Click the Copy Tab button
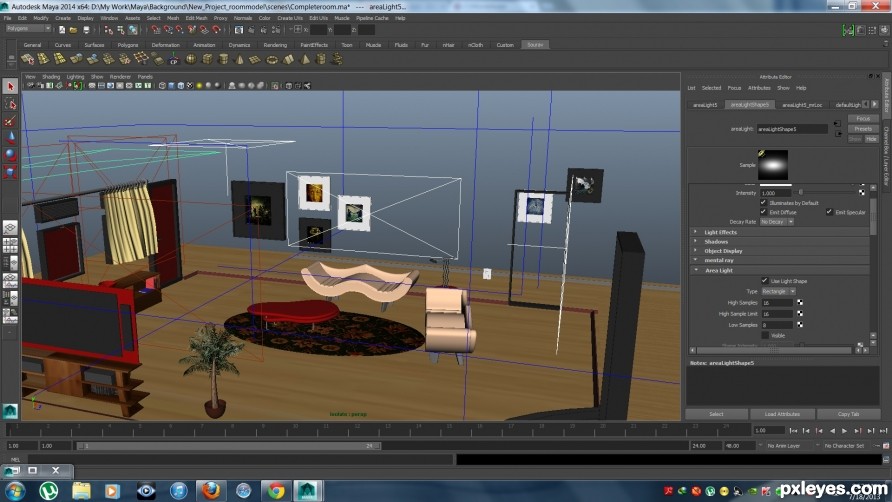This screenshot has width=892, height=502. click(848, 414)
